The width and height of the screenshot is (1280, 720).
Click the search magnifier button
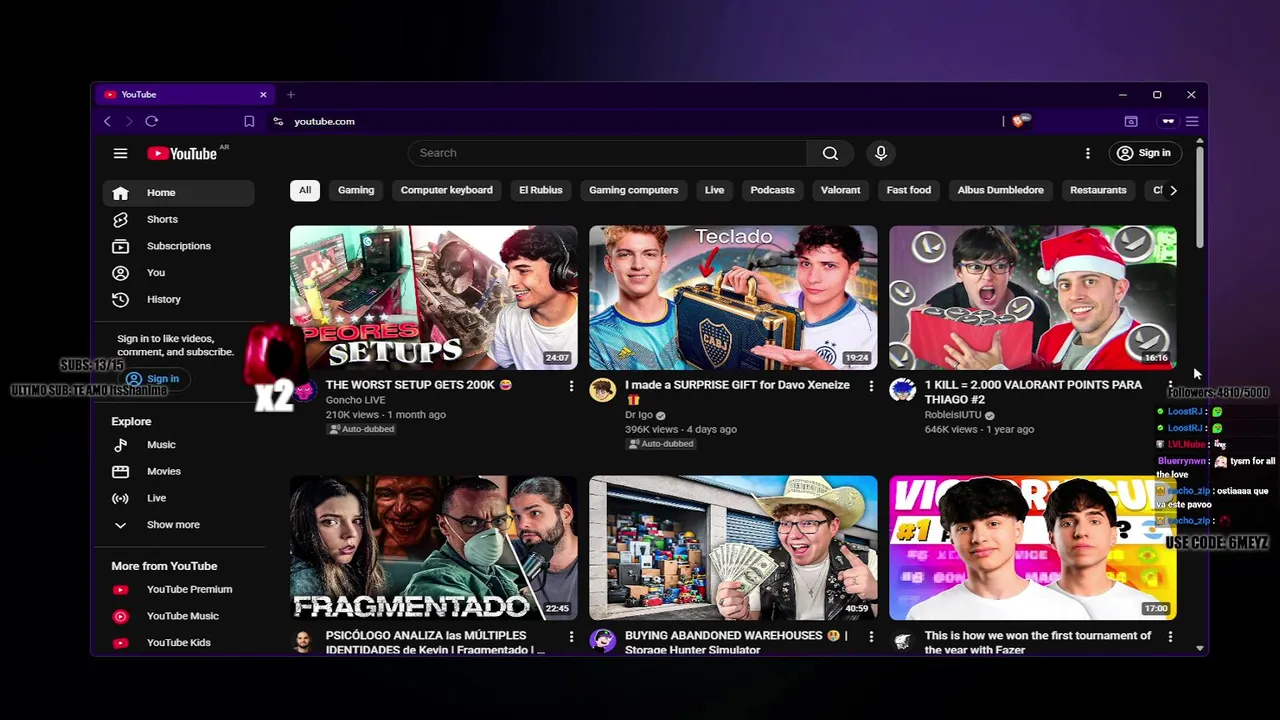click(x=830, y=153)
